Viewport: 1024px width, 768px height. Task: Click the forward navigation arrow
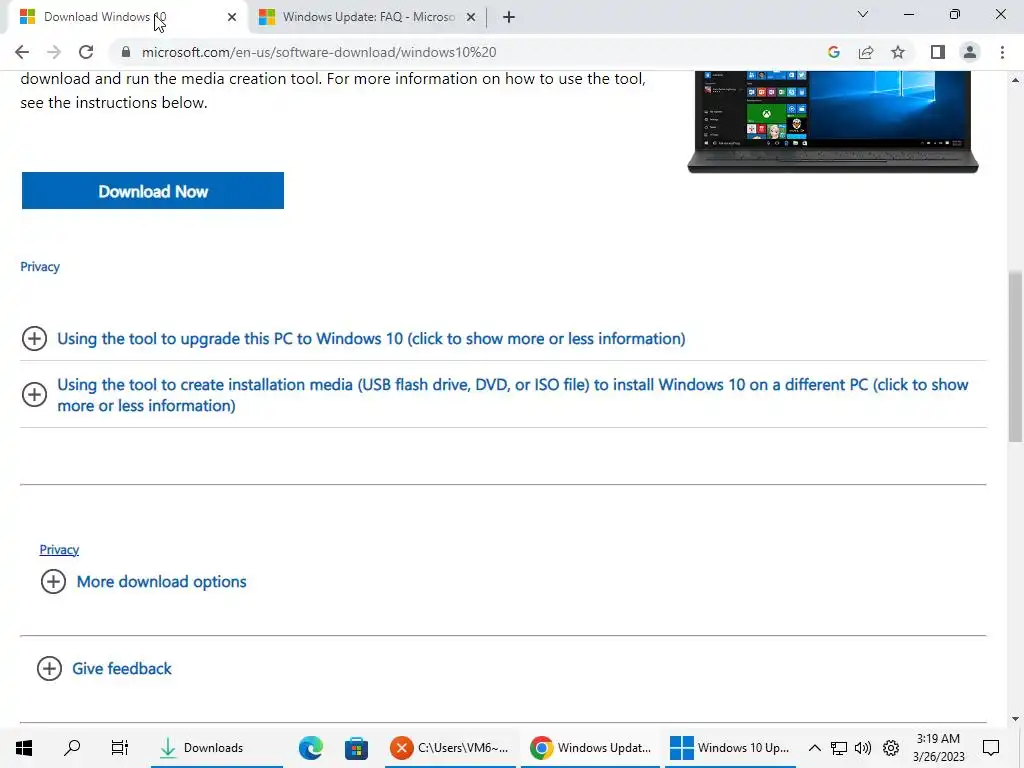tap(54, 52)
